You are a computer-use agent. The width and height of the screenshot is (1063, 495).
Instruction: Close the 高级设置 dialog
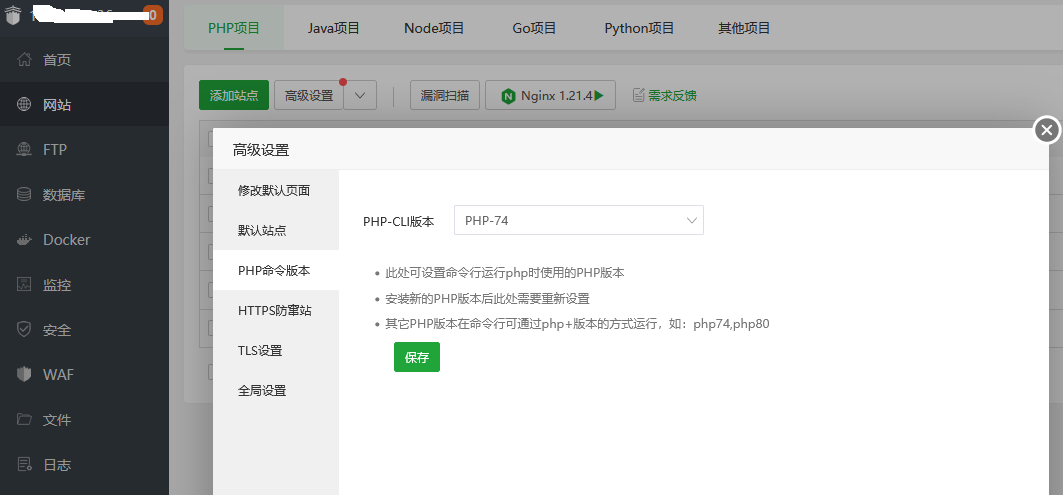(1046, 130)
